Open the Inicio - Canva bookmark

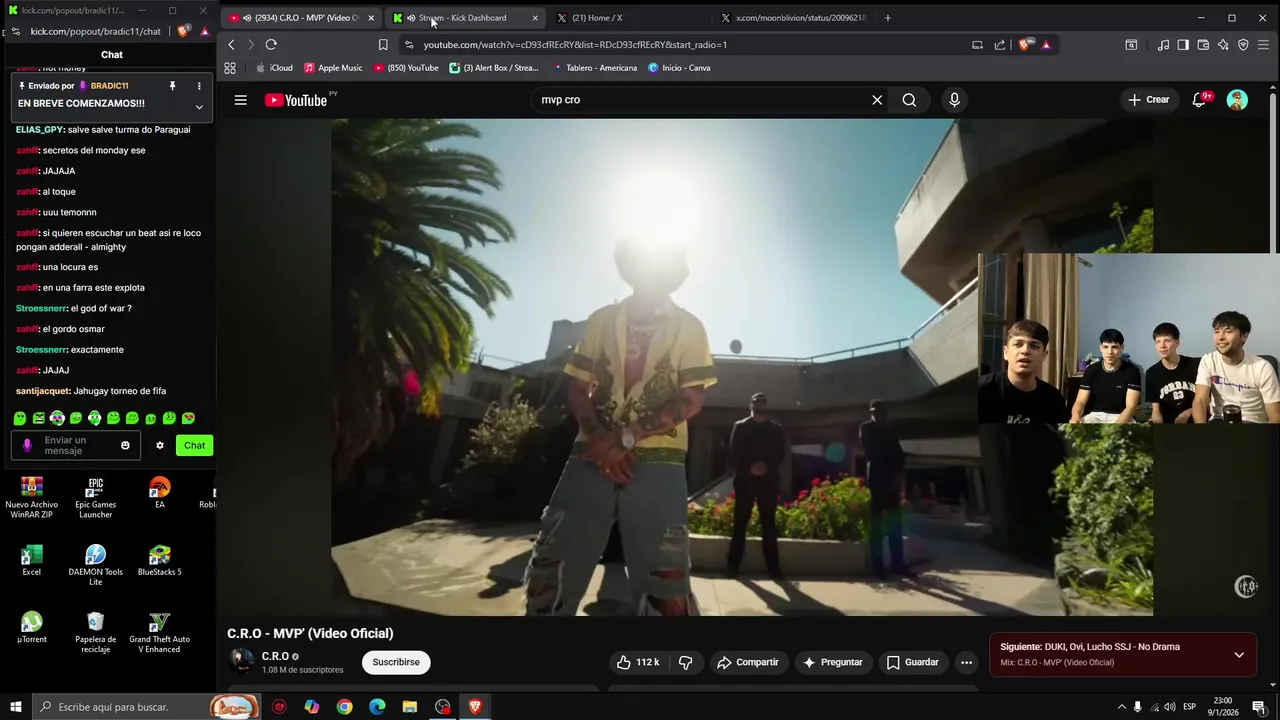click(x=679, y=68)
